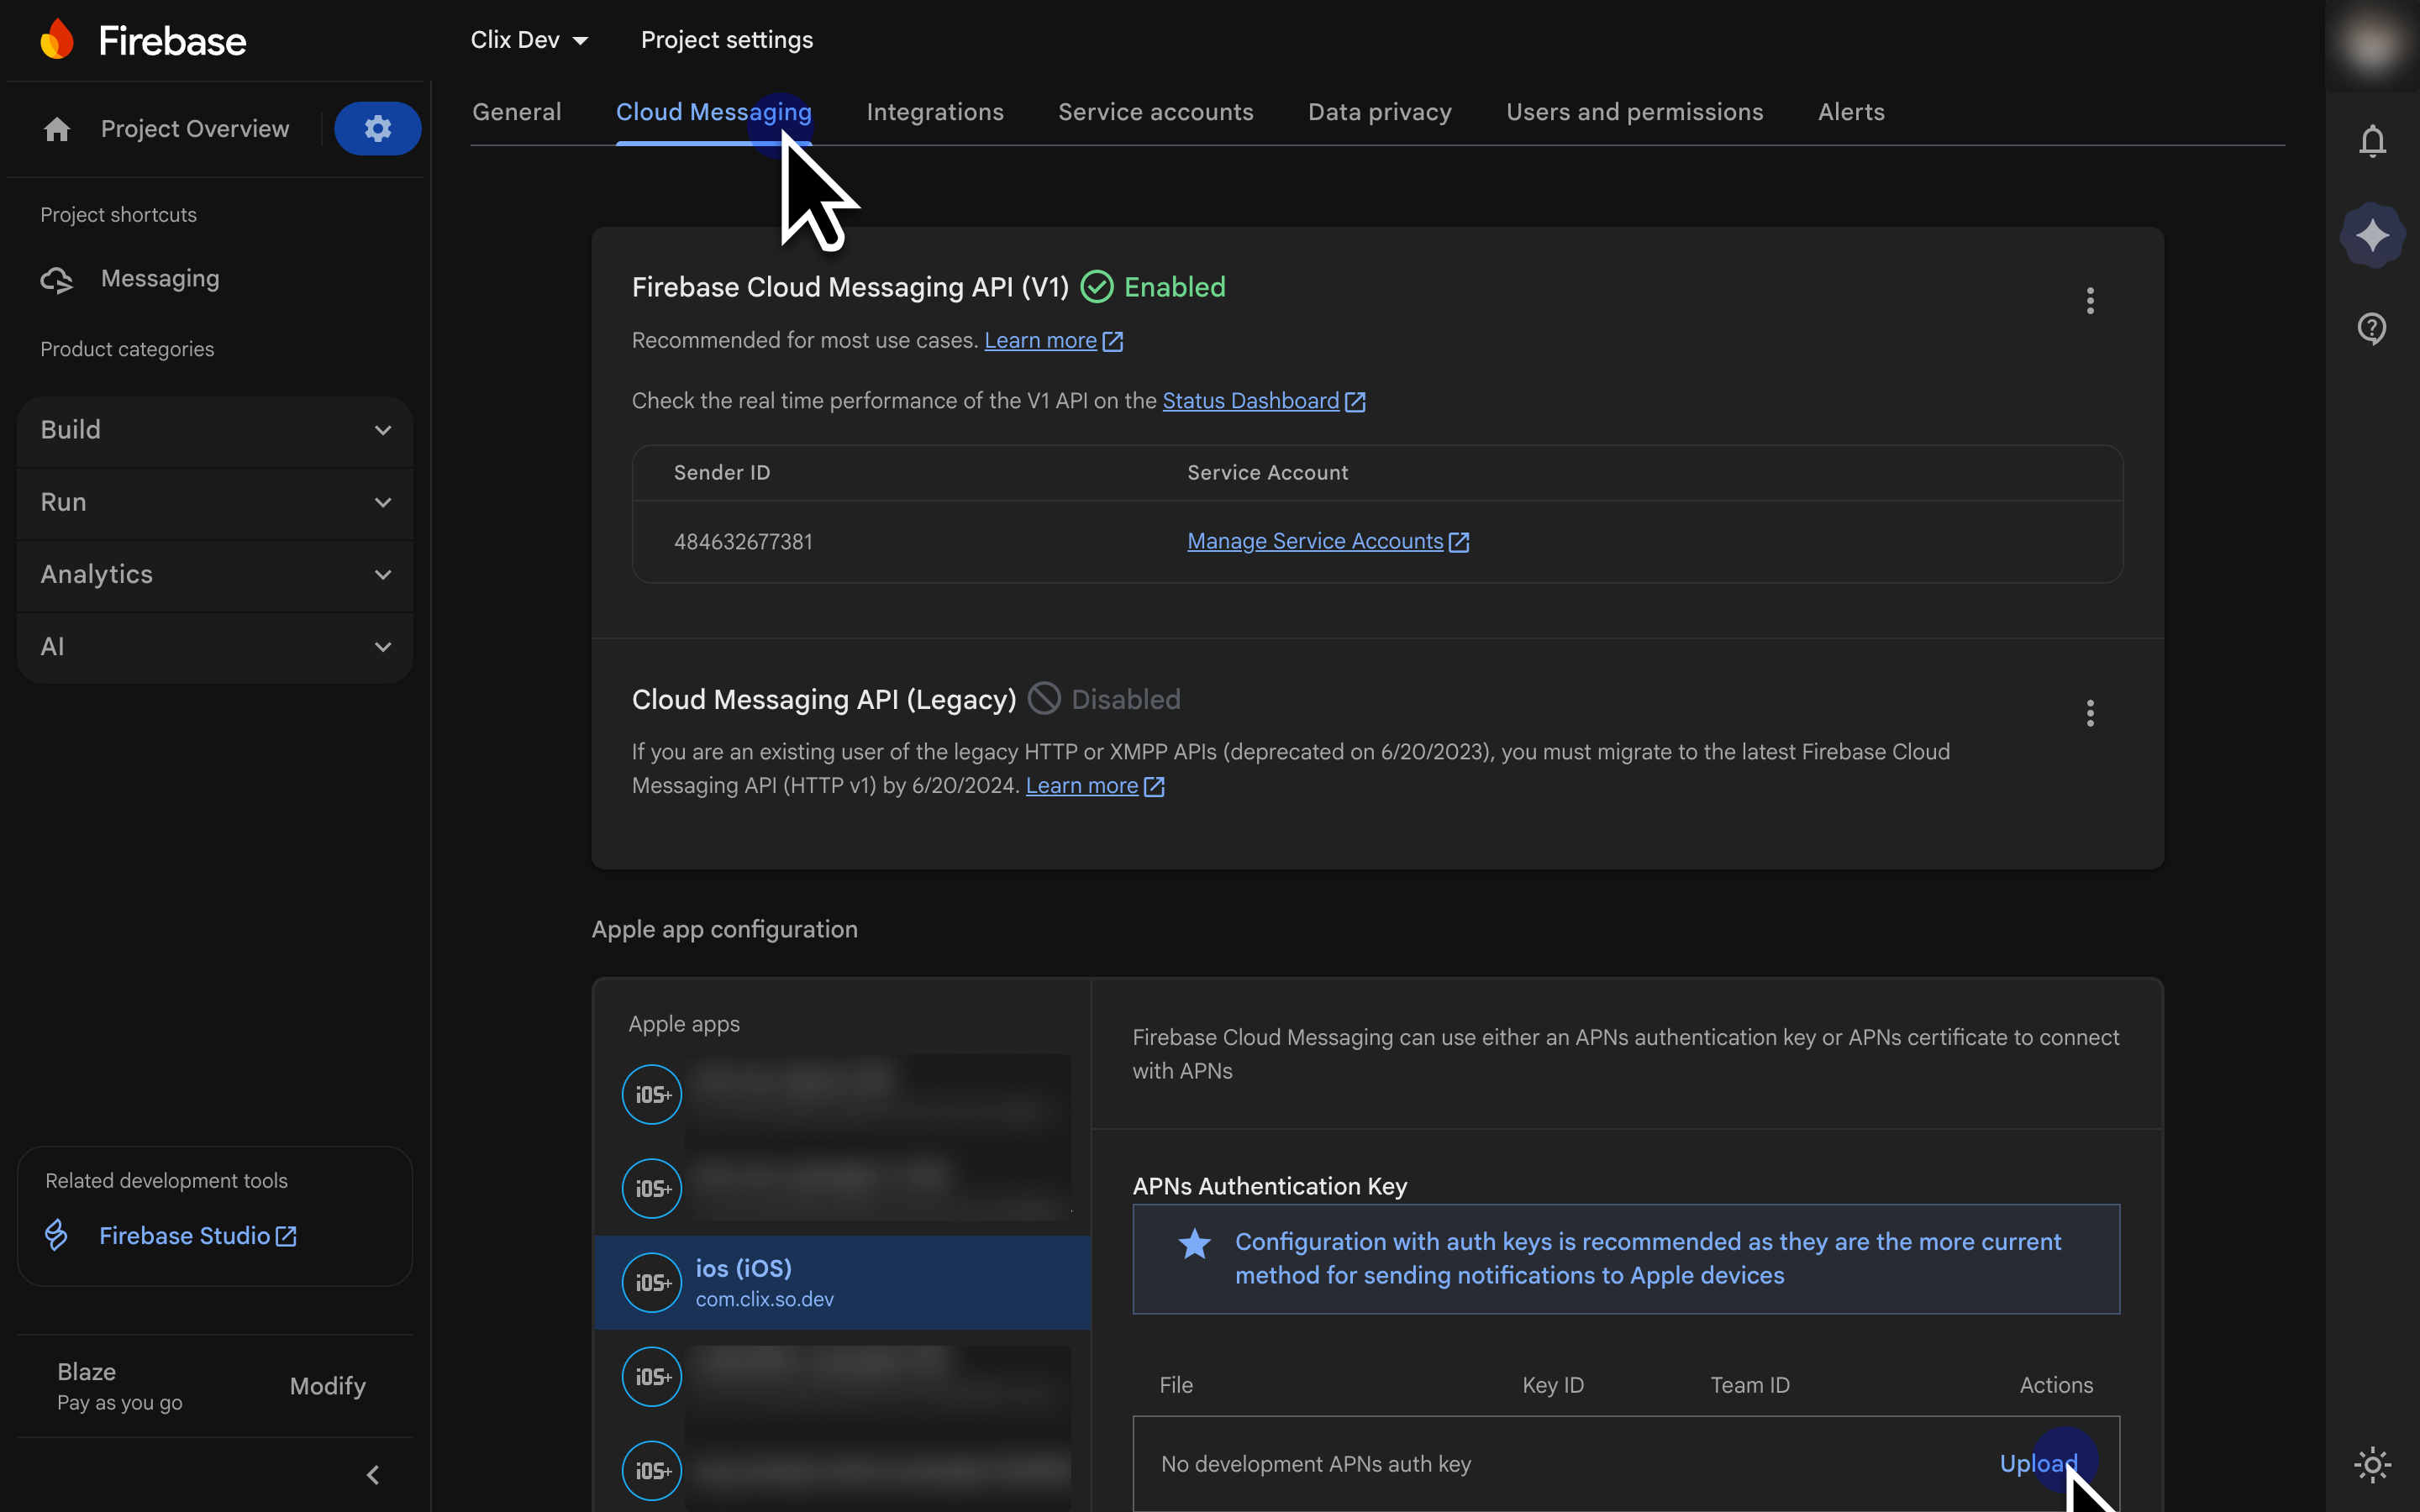Open Users and permissions tab
Image resolution: width=2420 pixels, height=1512 pixels.
pos(1635,112)
